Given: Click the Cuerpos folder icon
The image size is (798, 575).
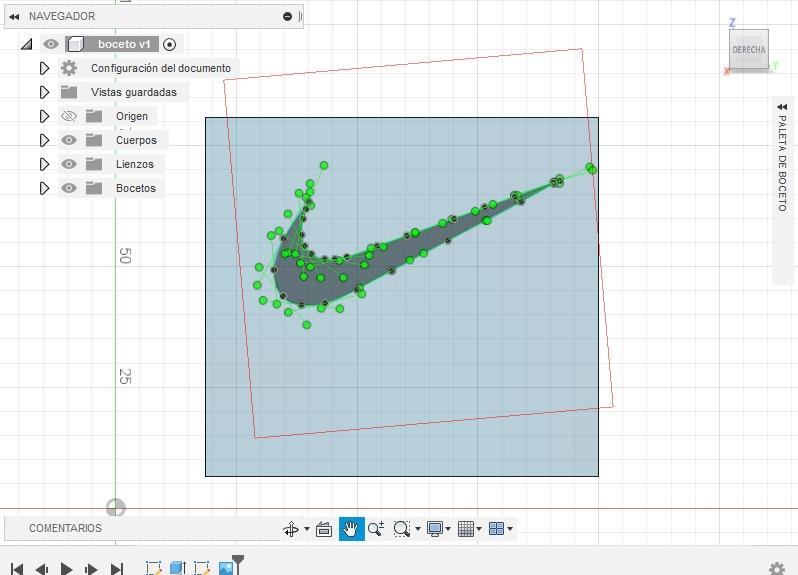Looking at the screenshot, I should 94,140.
